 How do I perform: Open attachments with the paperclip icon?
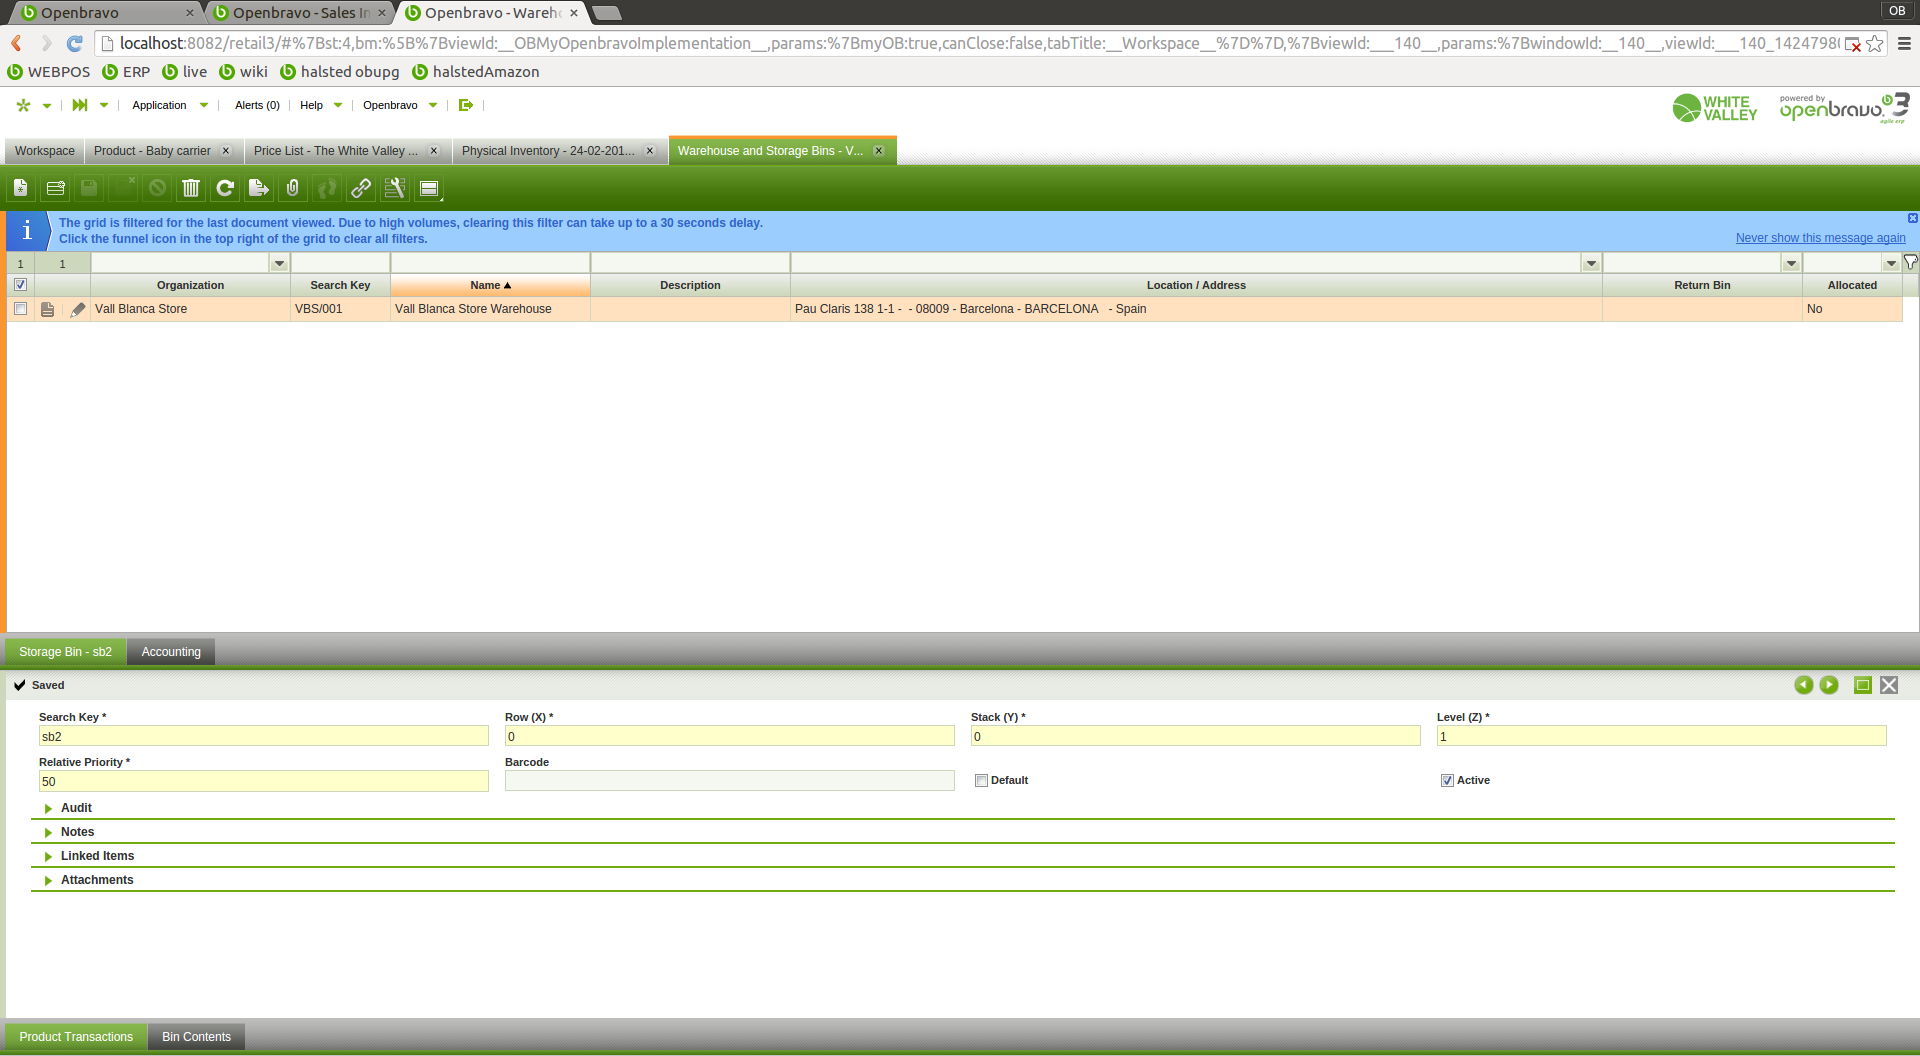point(293,188)
